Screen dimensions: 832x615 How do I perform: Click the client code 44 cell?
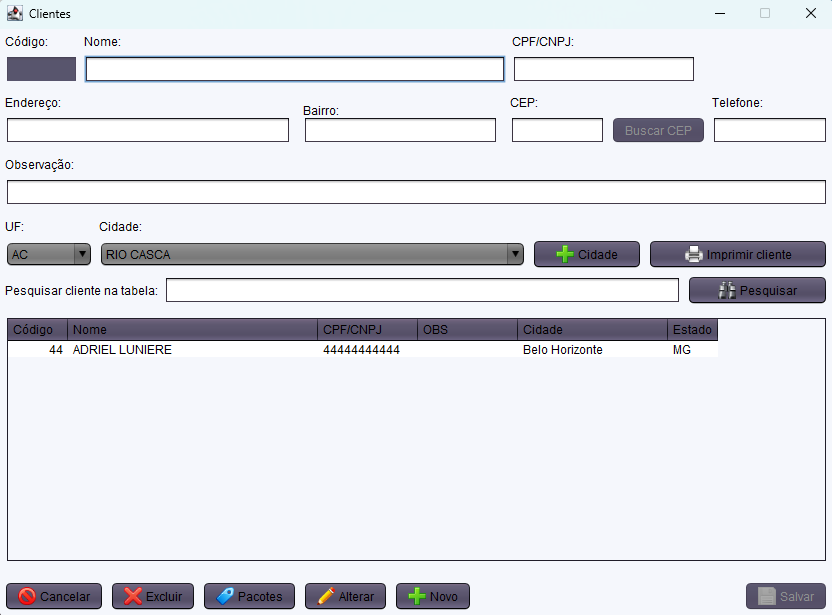click(38, 350)
